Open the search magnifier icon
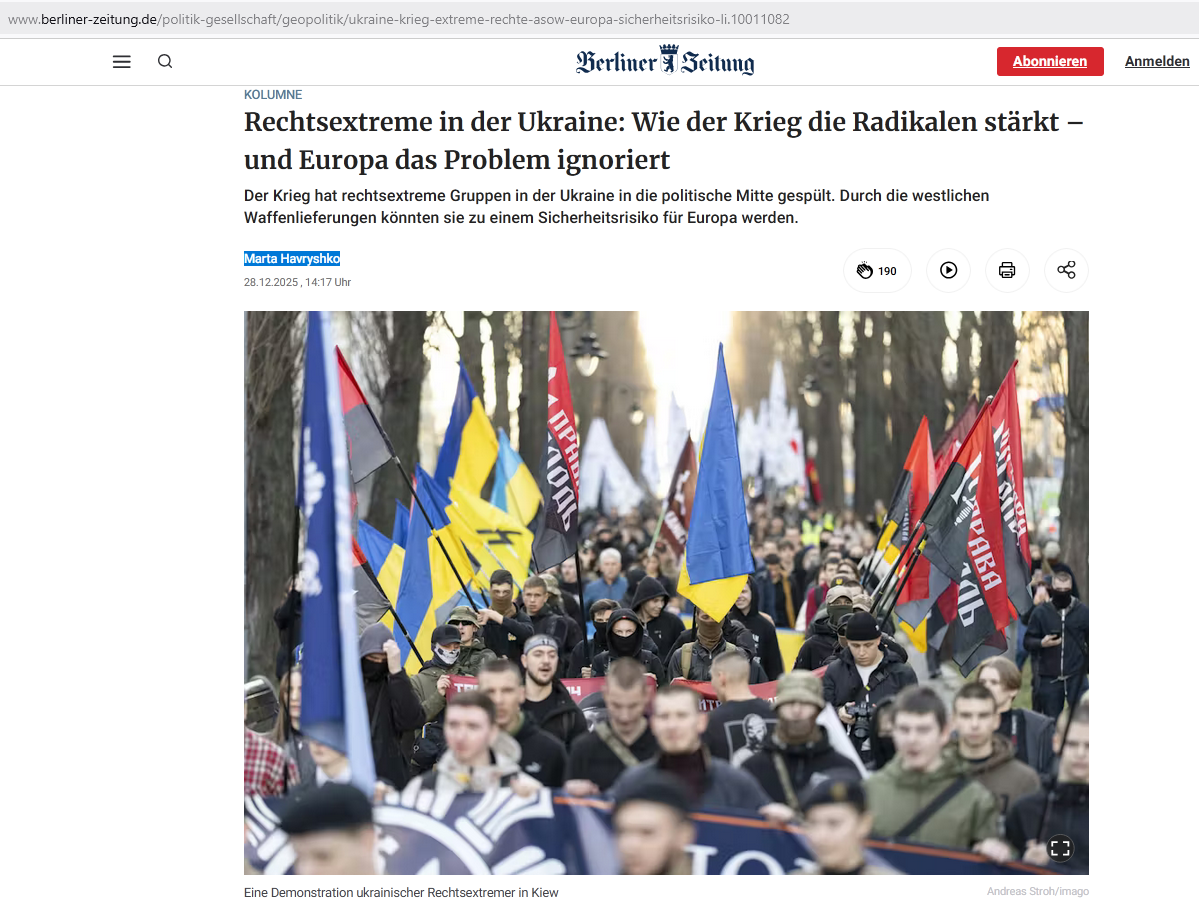1199x910 pixels. (165, 61)
